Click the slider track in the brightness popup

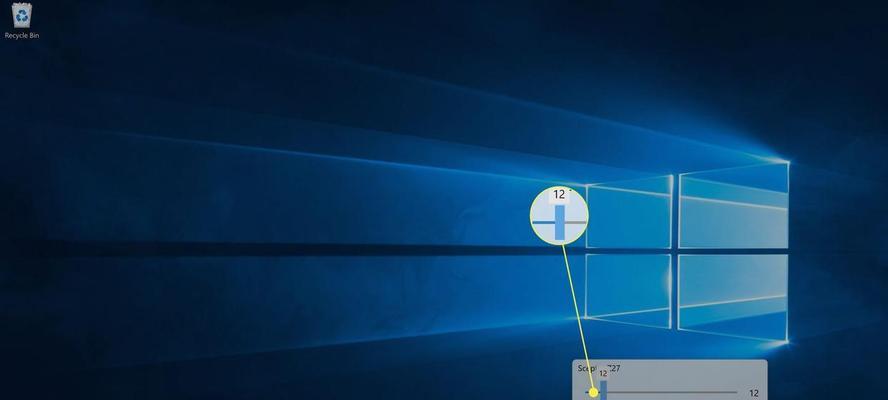click(x=661, y=392)
